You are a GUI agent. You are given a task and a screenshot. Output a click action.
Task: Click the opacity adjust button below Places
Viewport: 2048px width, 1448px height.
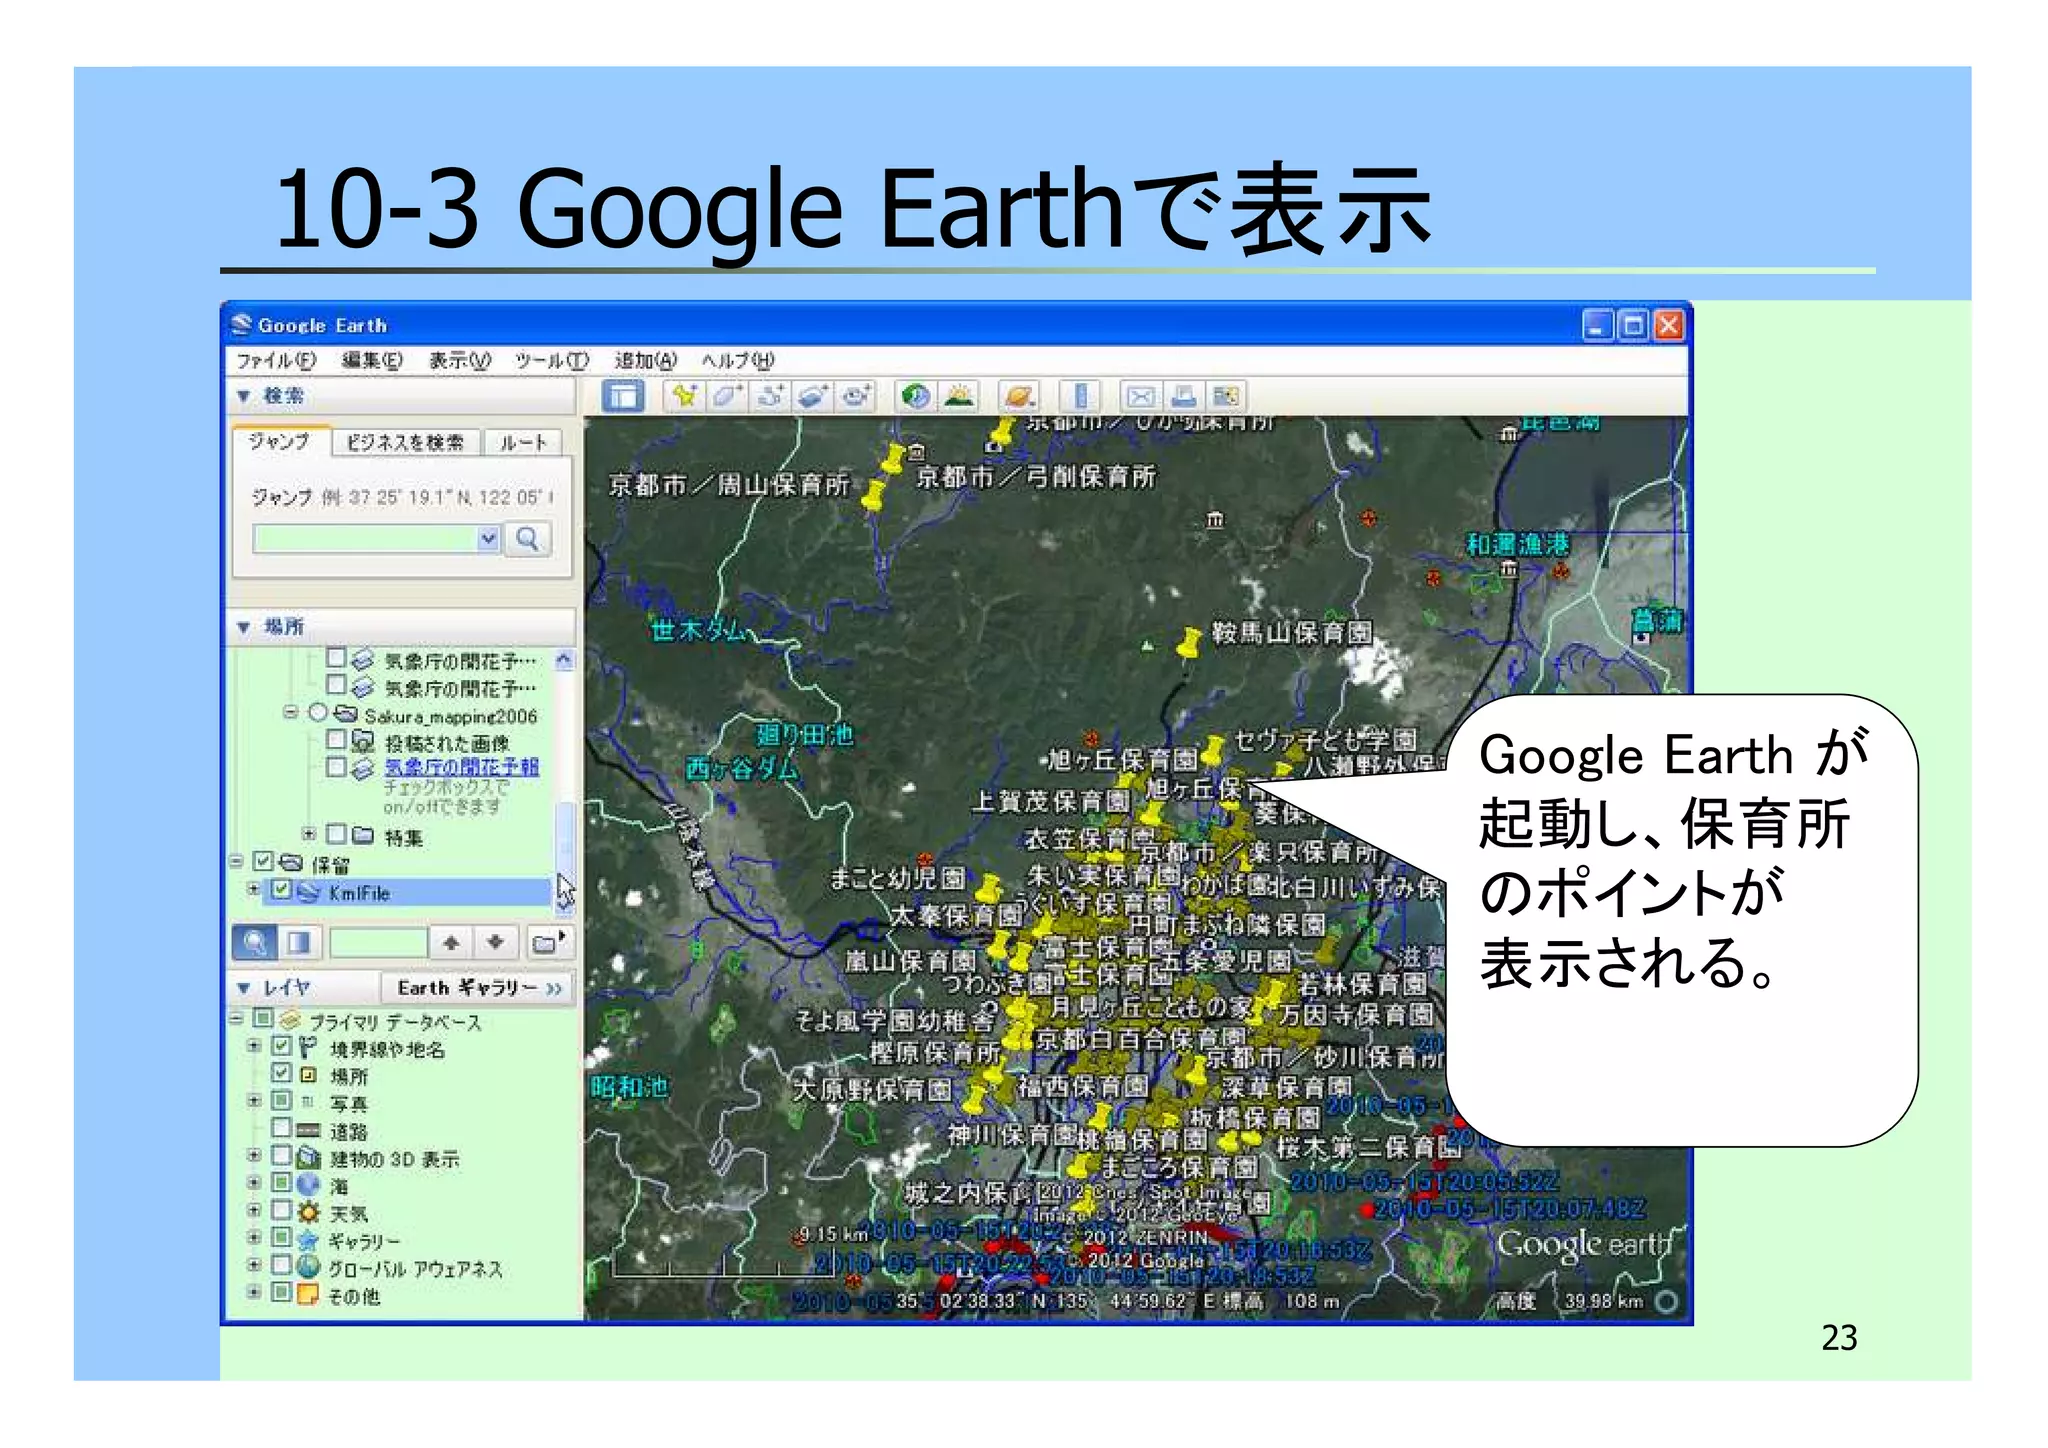pyautogui.click(x=299, y=942)
